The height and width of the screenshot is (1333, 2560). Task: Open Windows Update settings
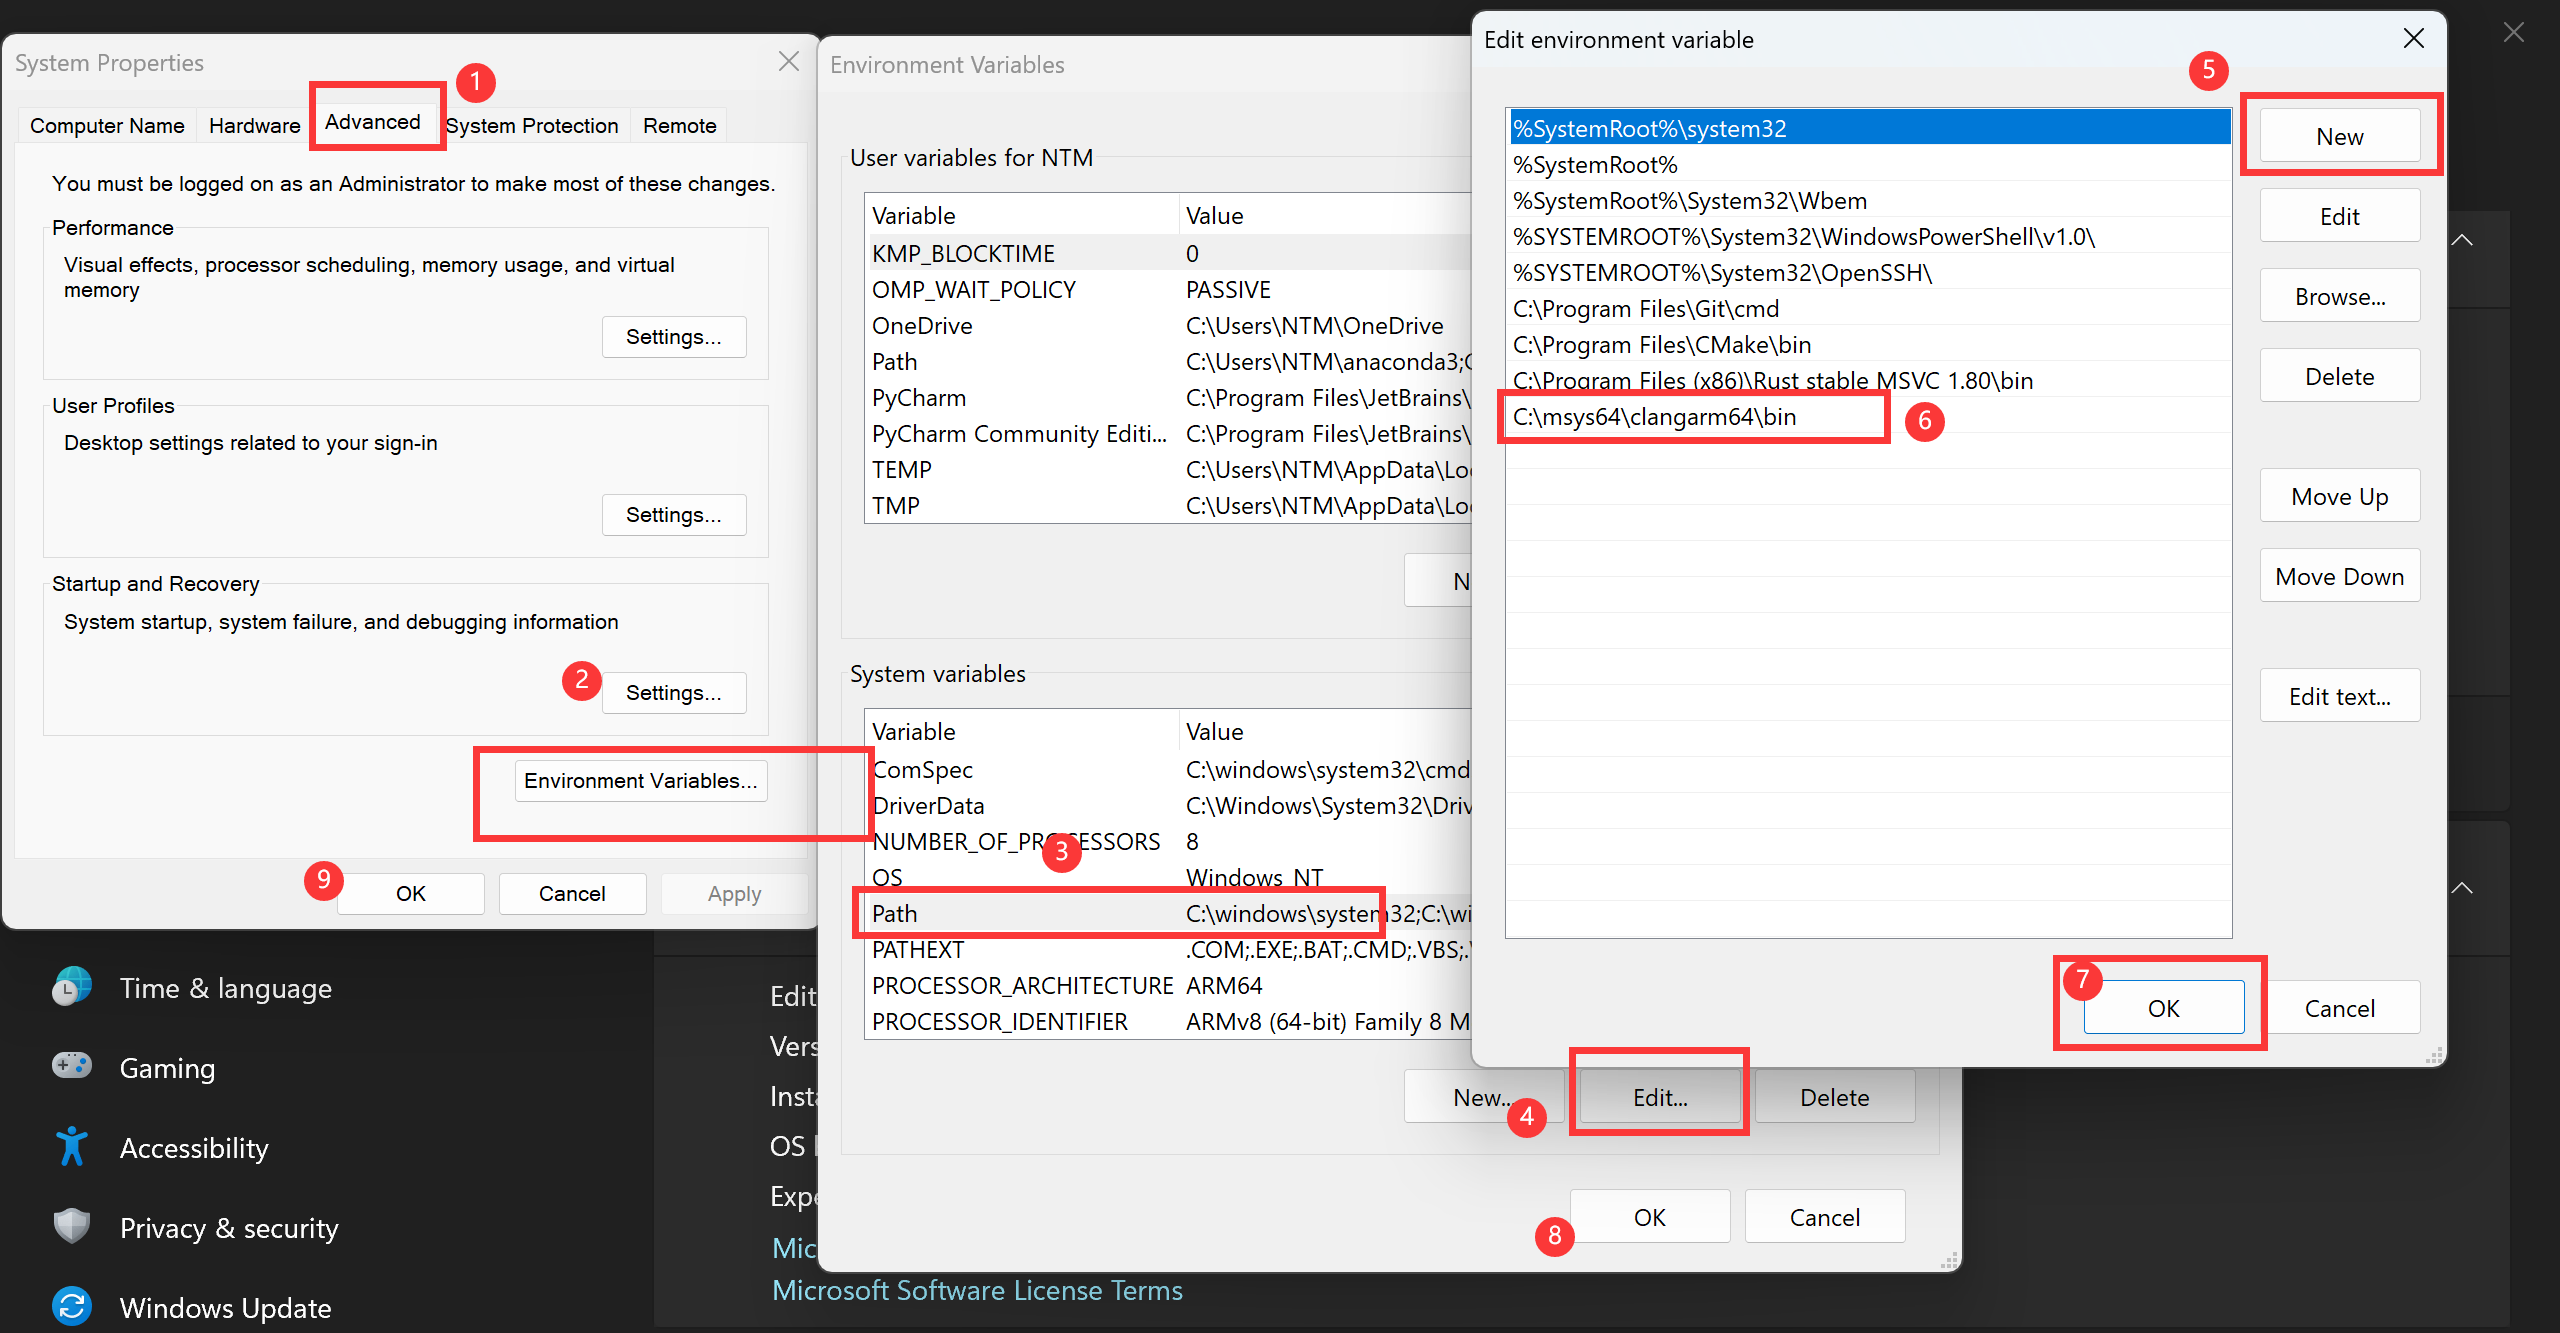(x=225, y=1307)
